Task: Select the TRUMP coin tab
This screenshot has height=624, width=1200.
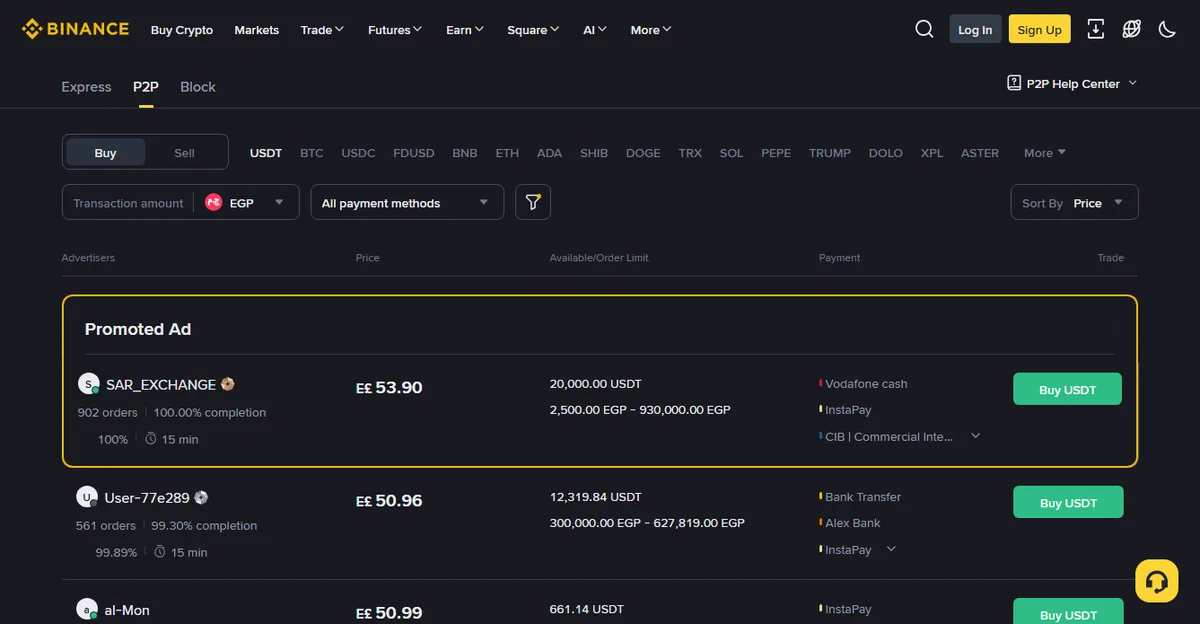Action: [x=830, y=153]
